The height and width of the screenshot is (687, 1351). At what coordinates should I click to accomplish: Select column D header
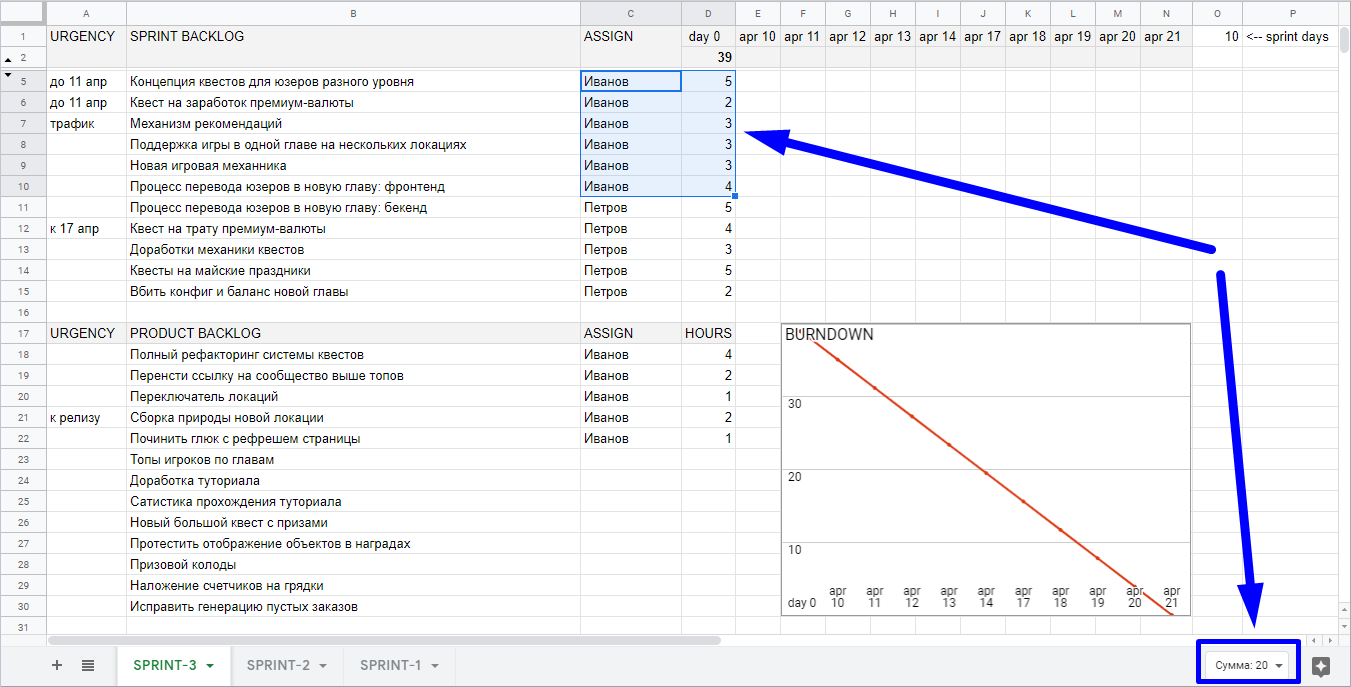point(708,13)
